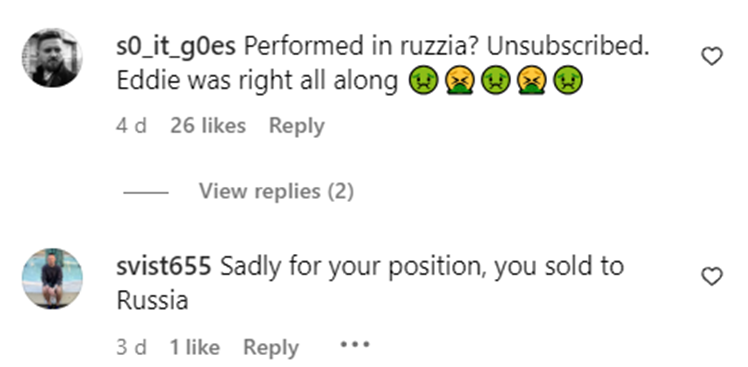The width and height of the screenshot is (748, 367).
Task: Click the 4 d timestamp
Action: (x=131, y=126)
